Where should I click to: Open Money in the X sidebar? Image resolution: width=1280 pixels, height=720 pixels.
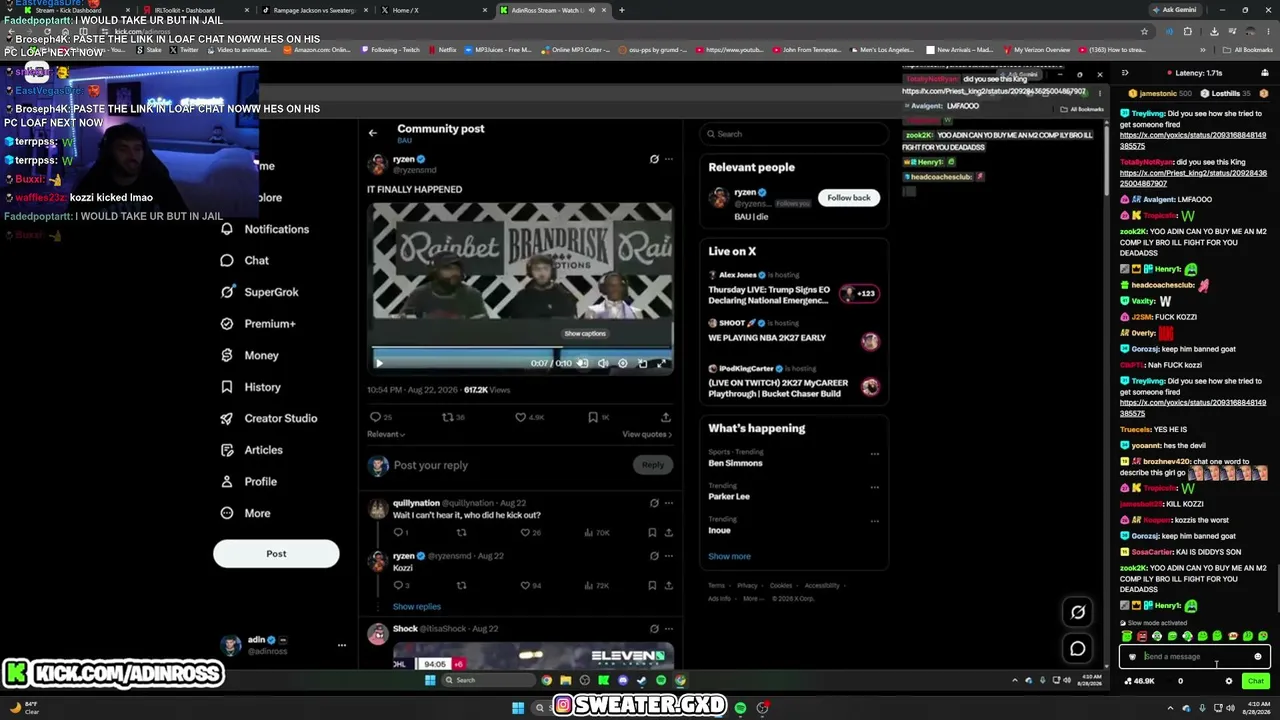click(x=249, y=355)
